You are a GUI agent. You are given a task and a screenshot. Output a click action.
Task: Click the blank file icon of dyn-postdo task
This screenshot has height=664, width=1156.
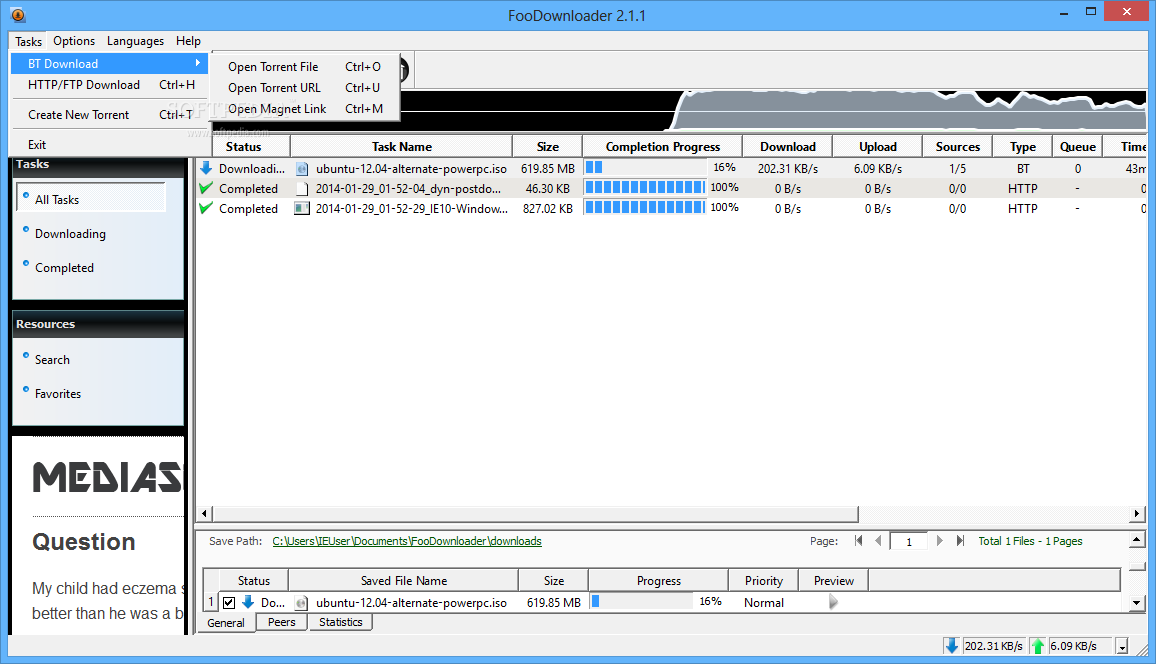click(x=302, y=189)
